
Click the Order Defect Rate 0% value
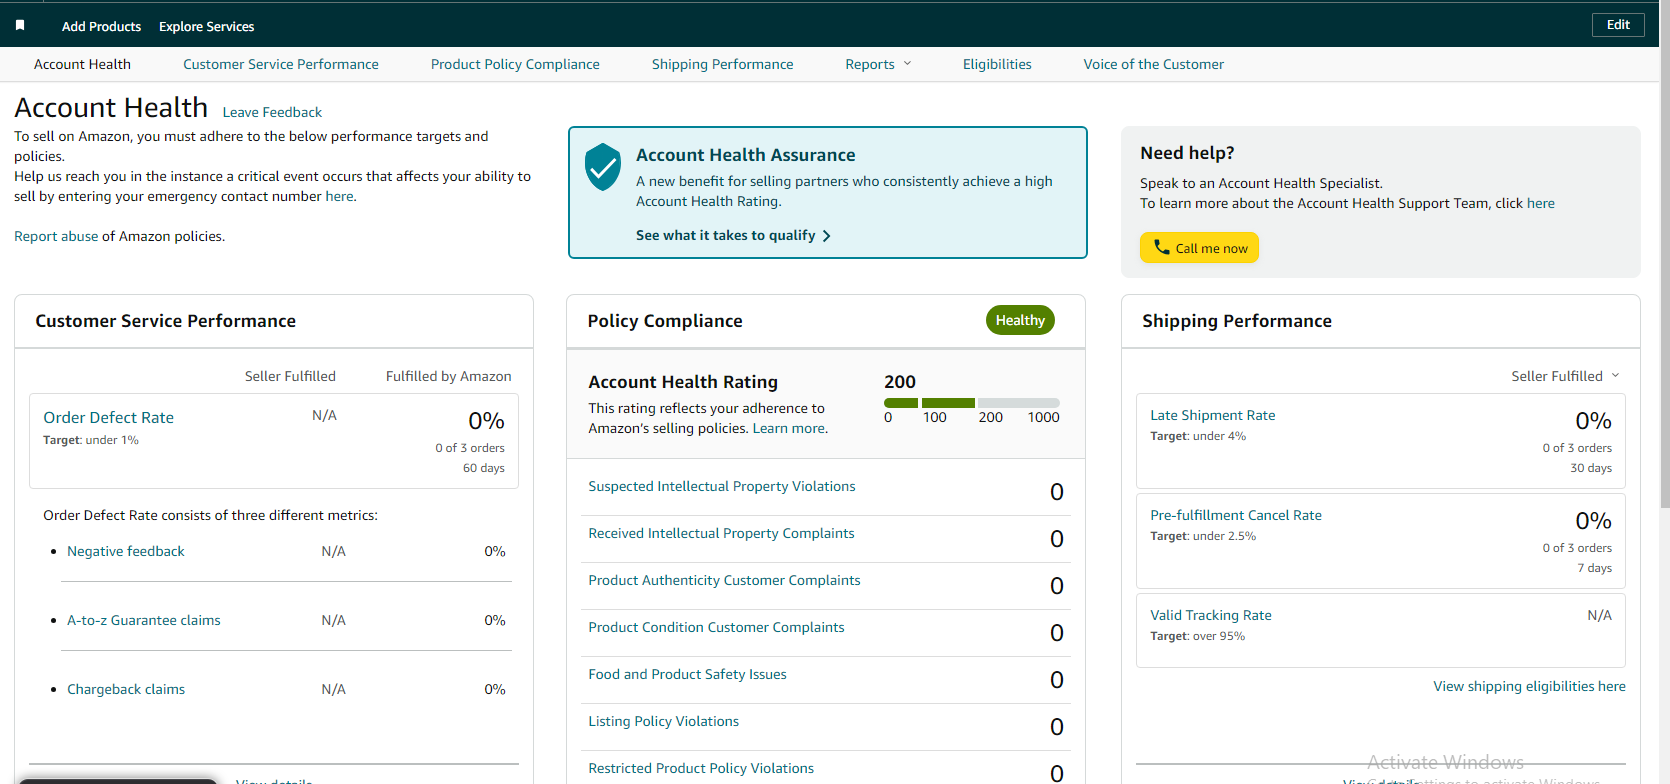coord(486,421)
